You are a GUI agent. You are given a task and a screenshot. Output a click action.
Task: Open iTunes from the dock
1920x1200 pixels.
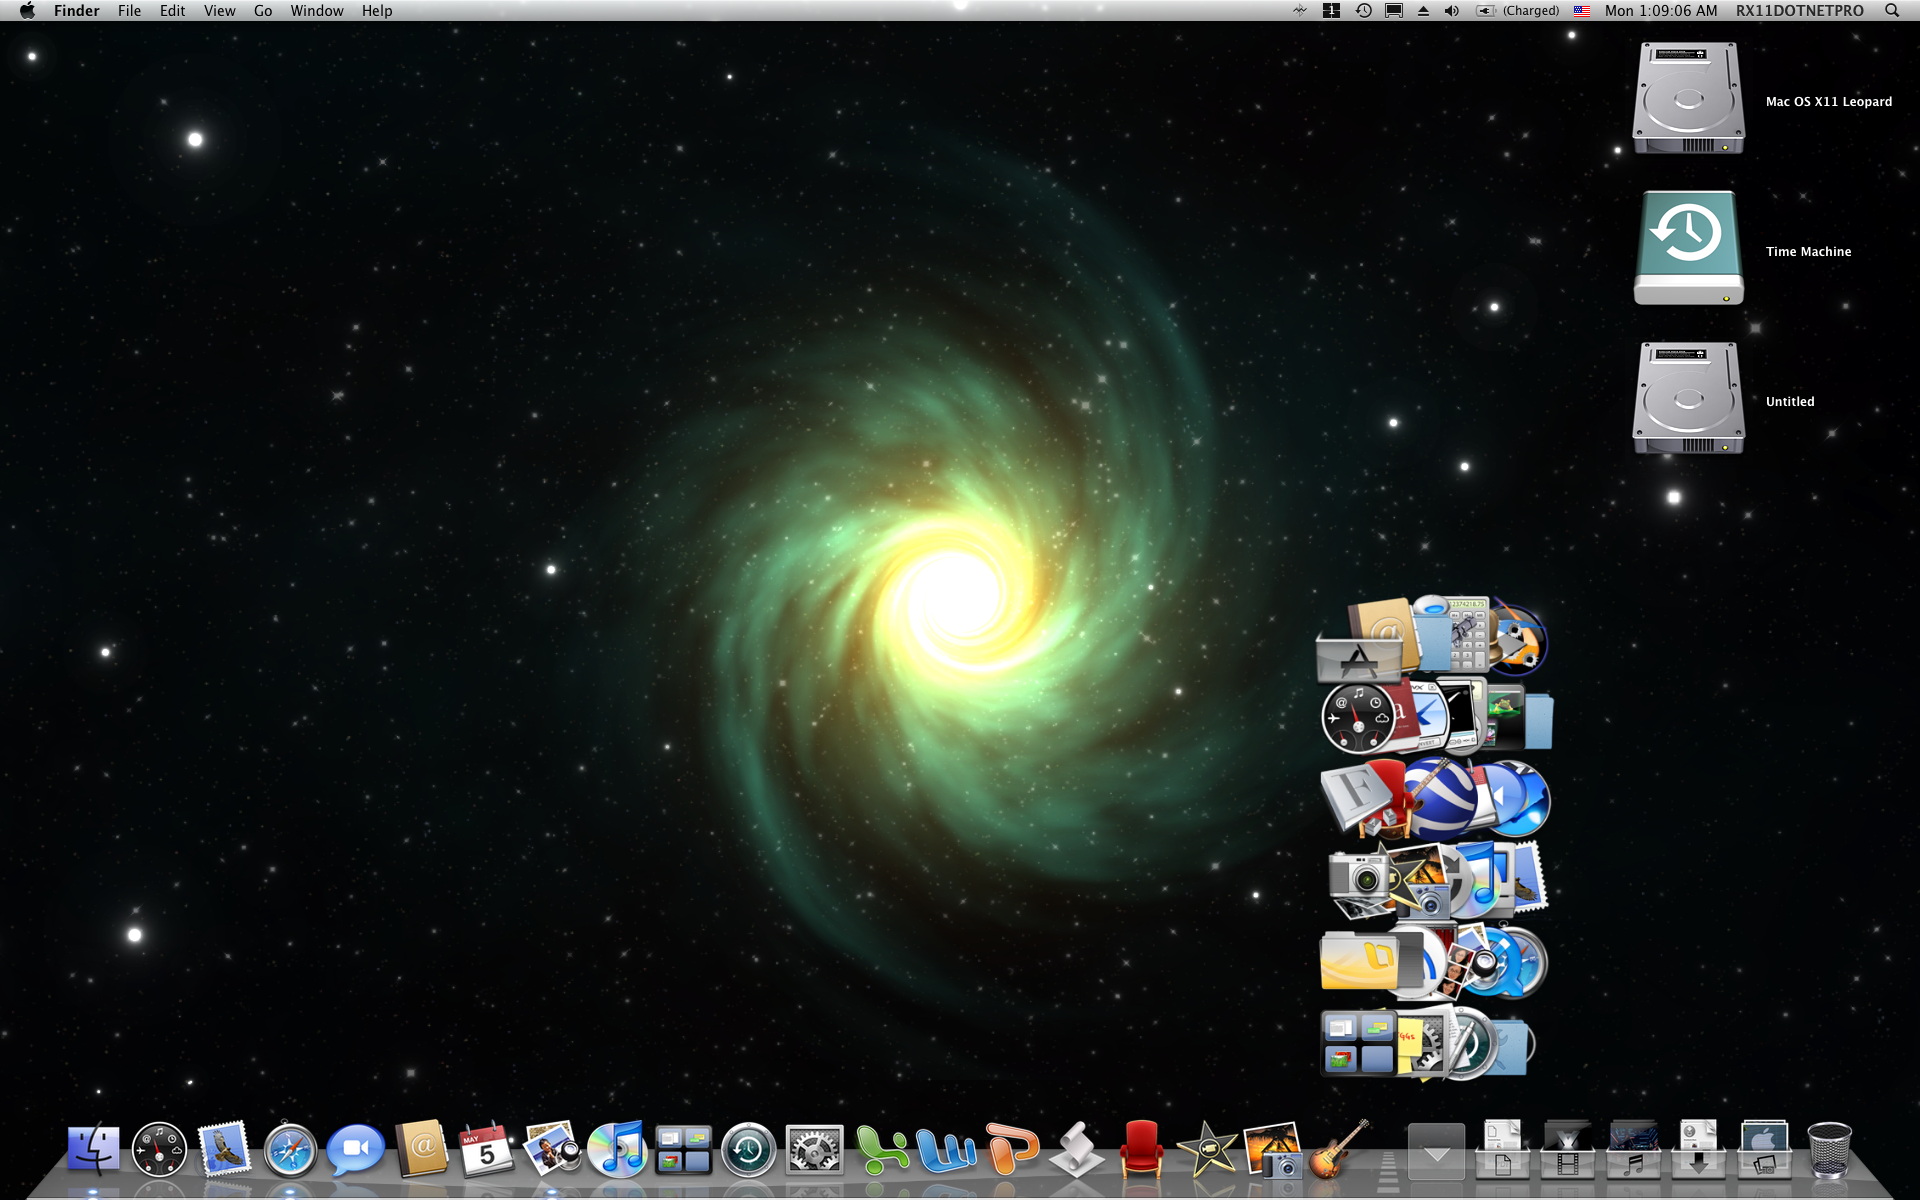(617, 1149)
